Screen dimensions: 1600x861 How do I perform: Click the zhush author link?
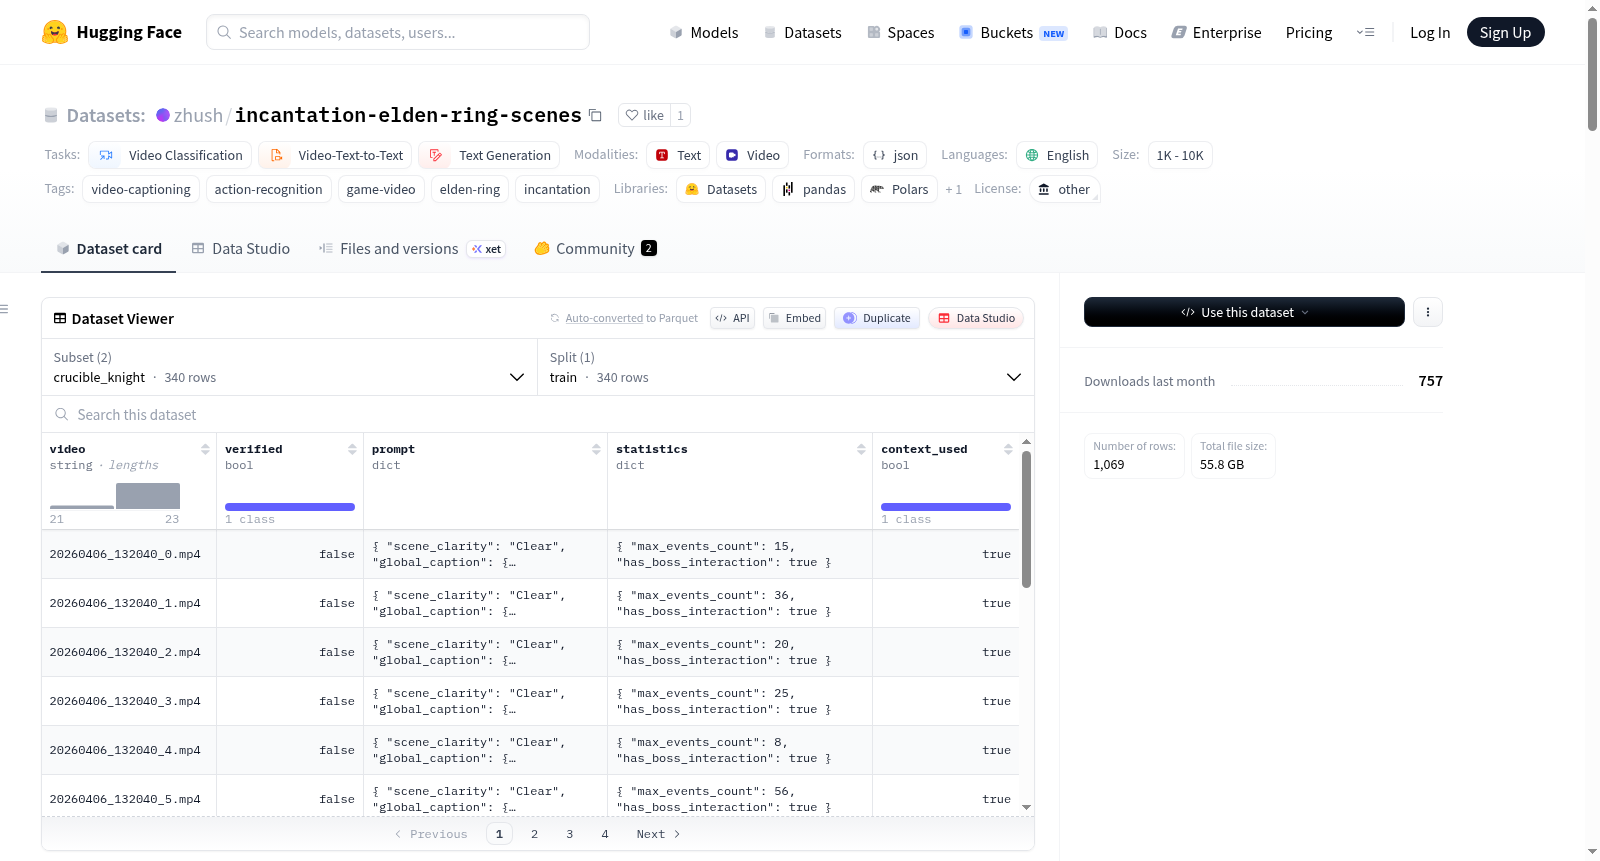[198, 115]
